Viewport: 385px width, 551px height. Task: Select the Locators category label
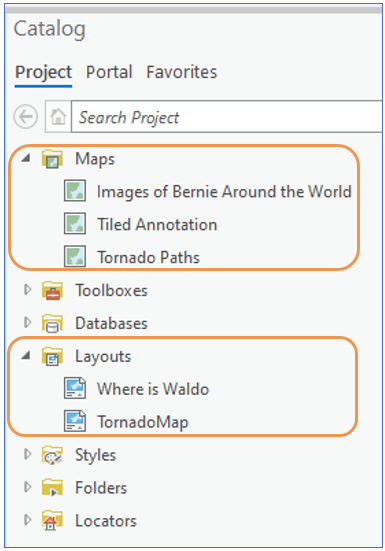[x=106, y=521]
